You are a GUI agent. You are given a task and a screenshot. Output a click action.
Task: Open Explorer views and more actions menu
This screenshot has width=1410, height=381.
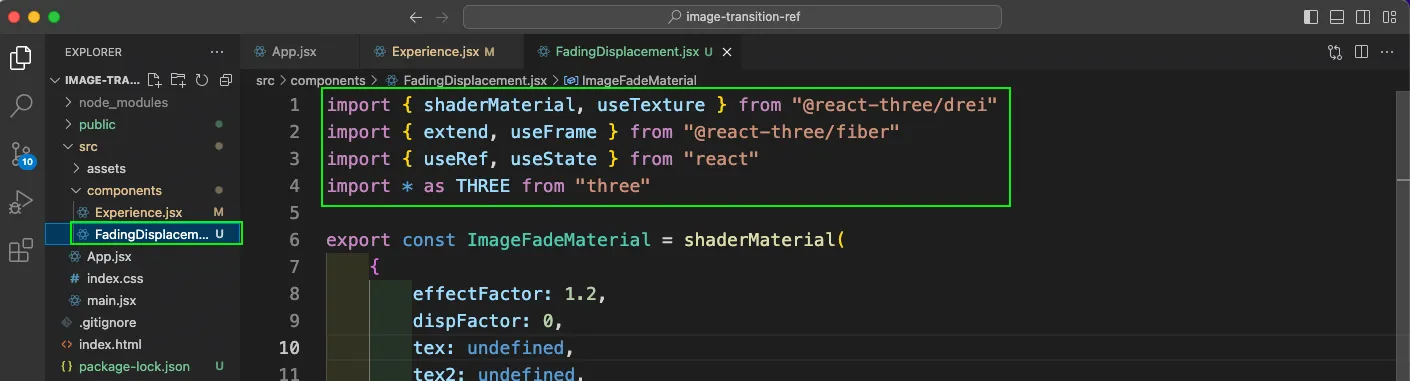click(217, 52)
